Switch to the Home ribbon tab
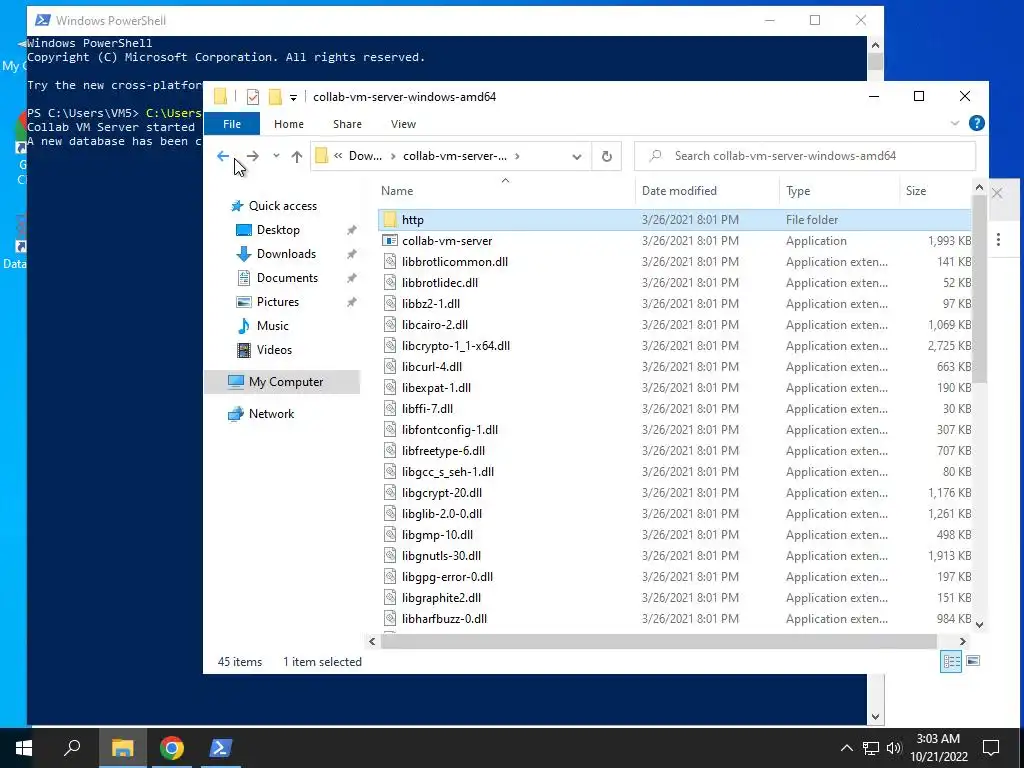The height and width of the screenshot is (768, 1024). [x=289, y=124]
